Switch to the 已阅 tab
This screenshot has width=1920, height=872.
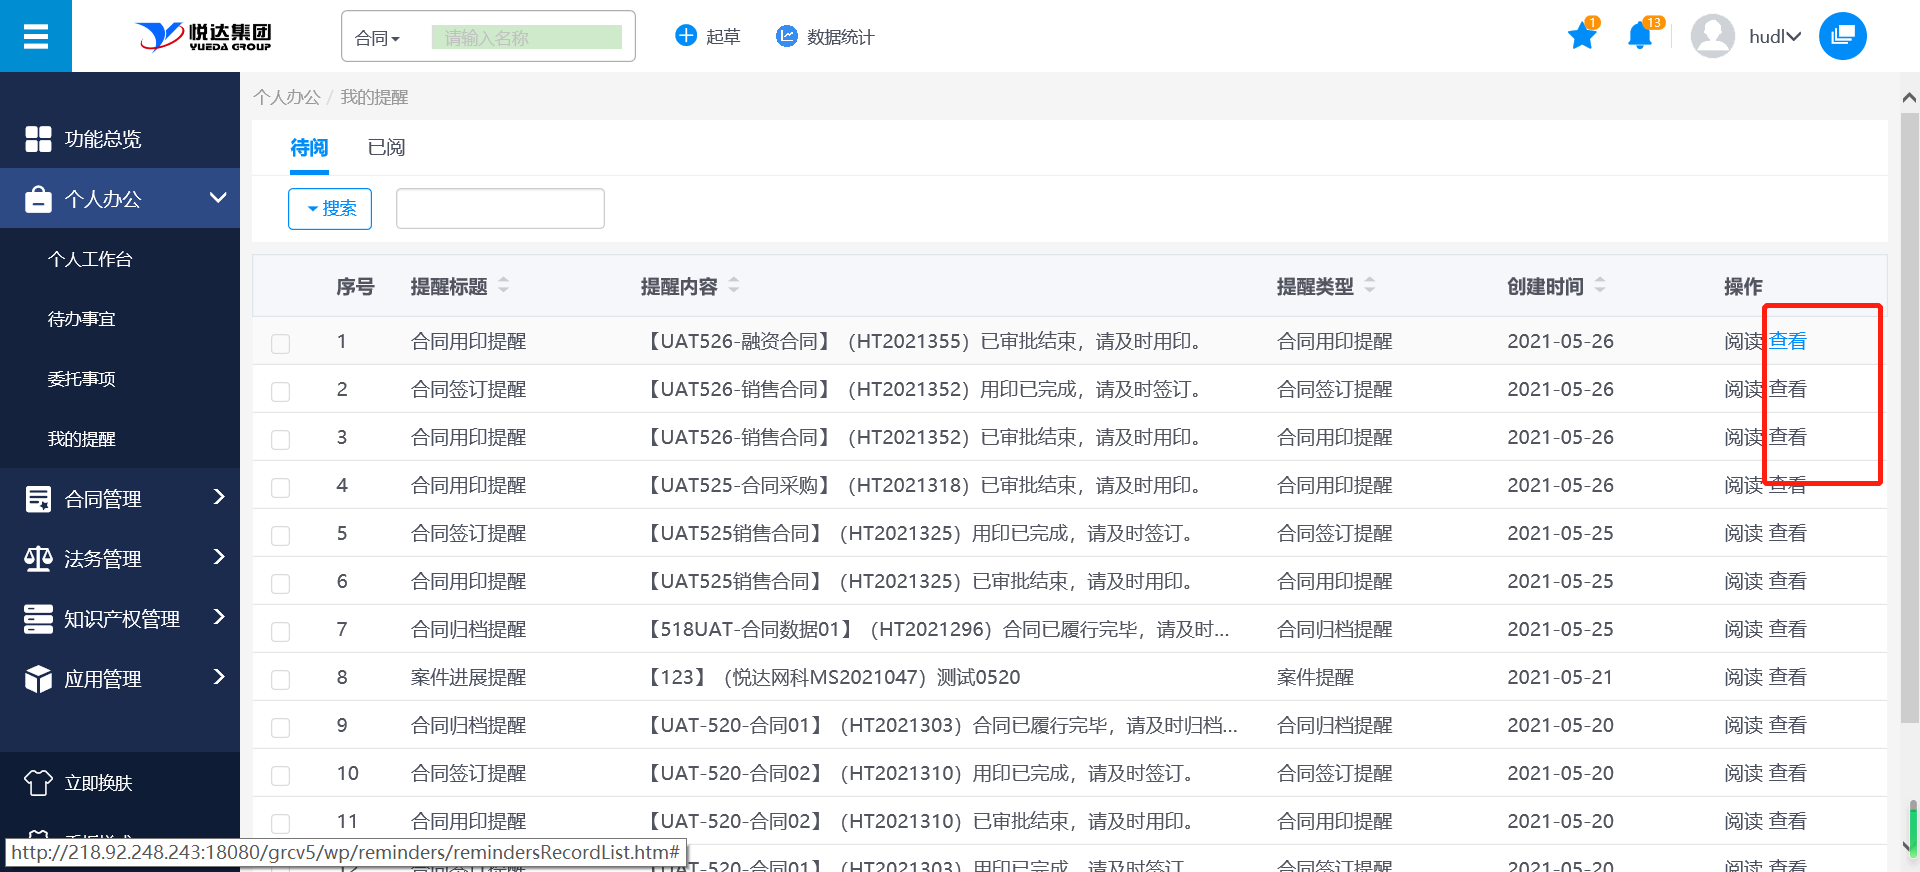386,148
